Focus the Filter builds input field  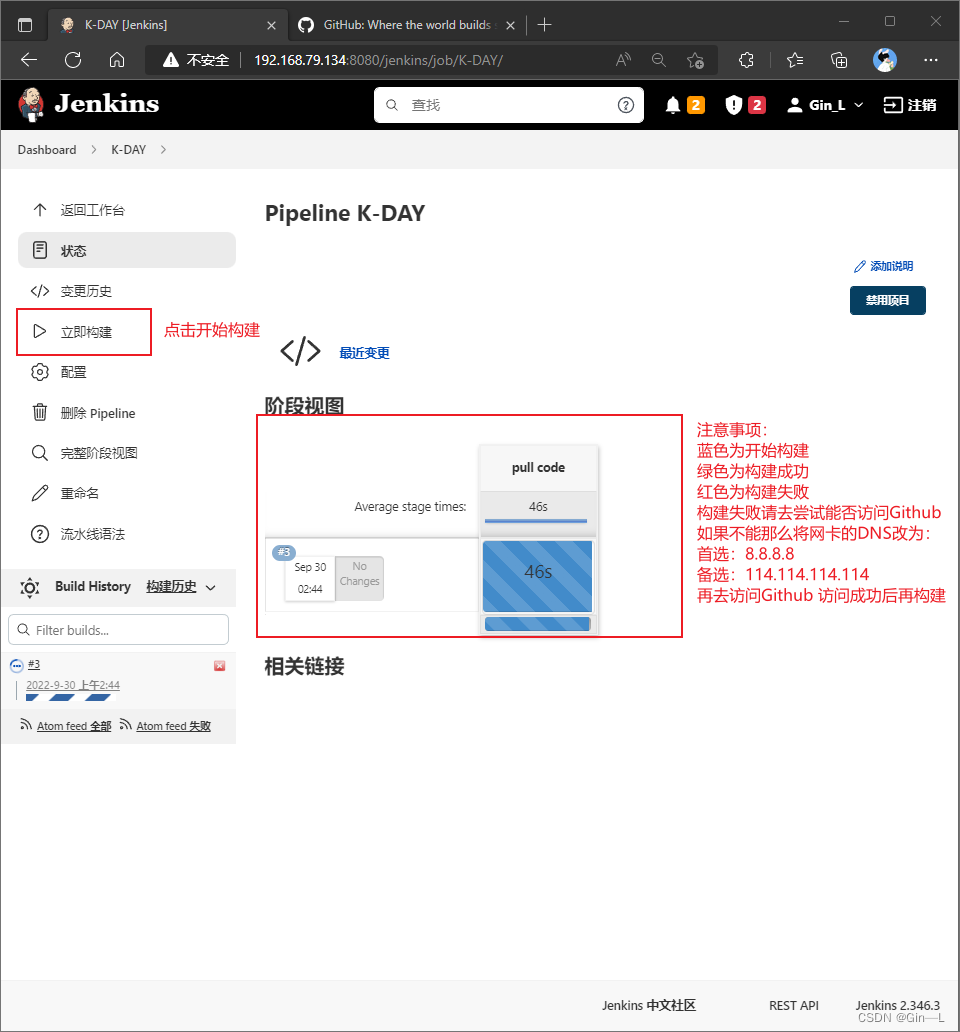click(118, 630)
